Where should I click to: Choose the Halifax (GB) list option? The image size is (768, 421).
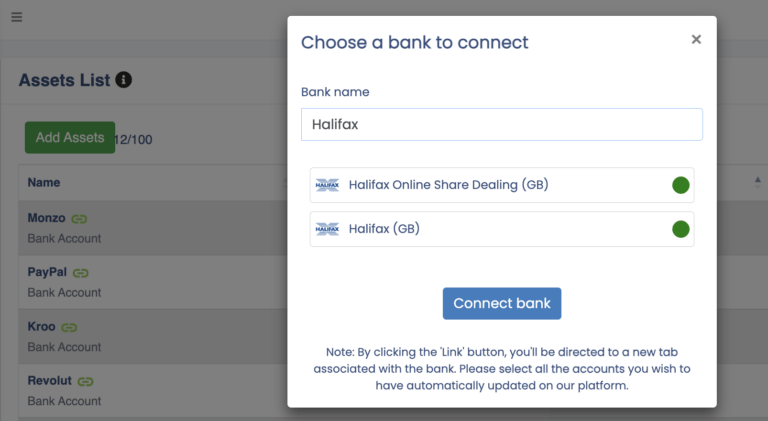pos(384,229)
